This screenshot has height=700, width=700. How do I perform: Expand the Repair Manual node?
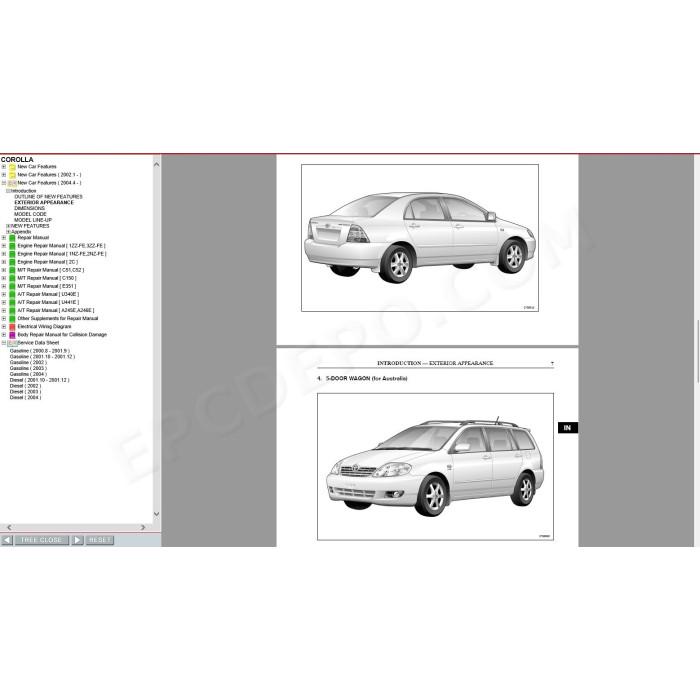tap(4, 238)
